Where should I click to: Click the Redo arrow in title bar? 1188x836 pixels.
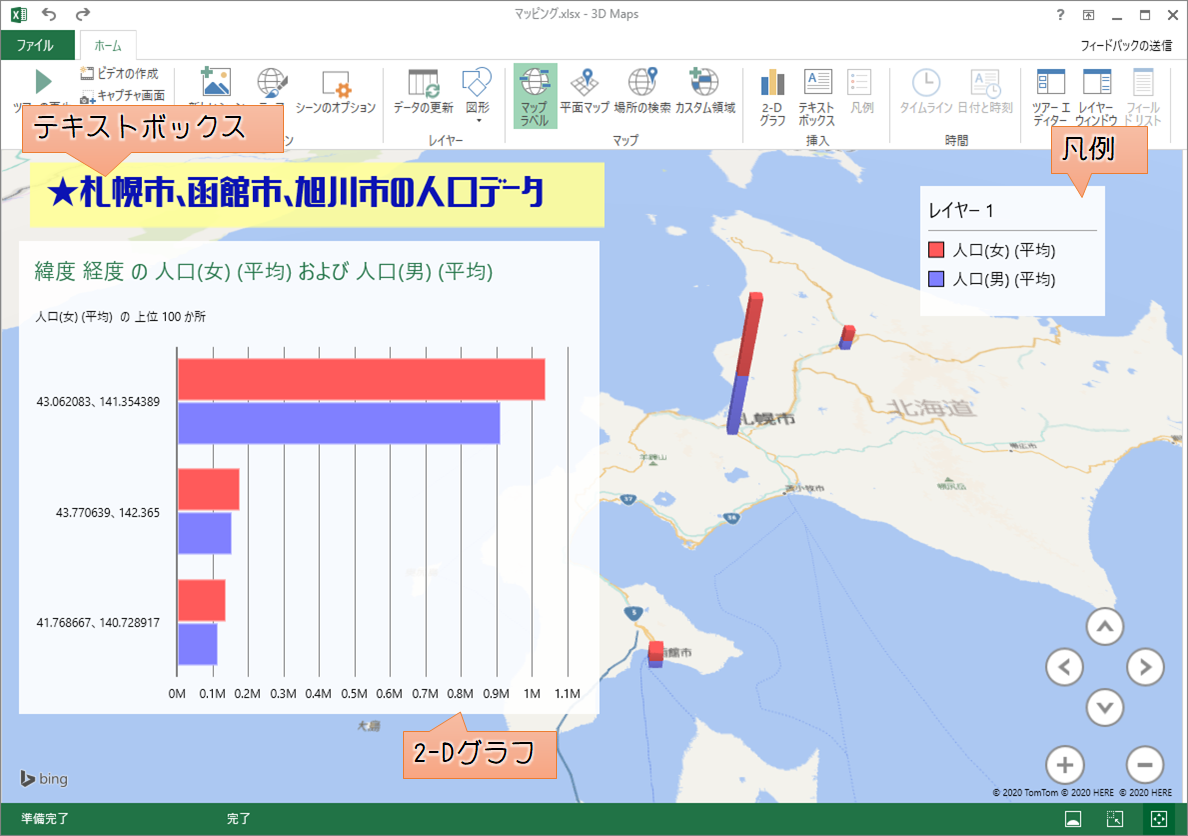(83, 14)
